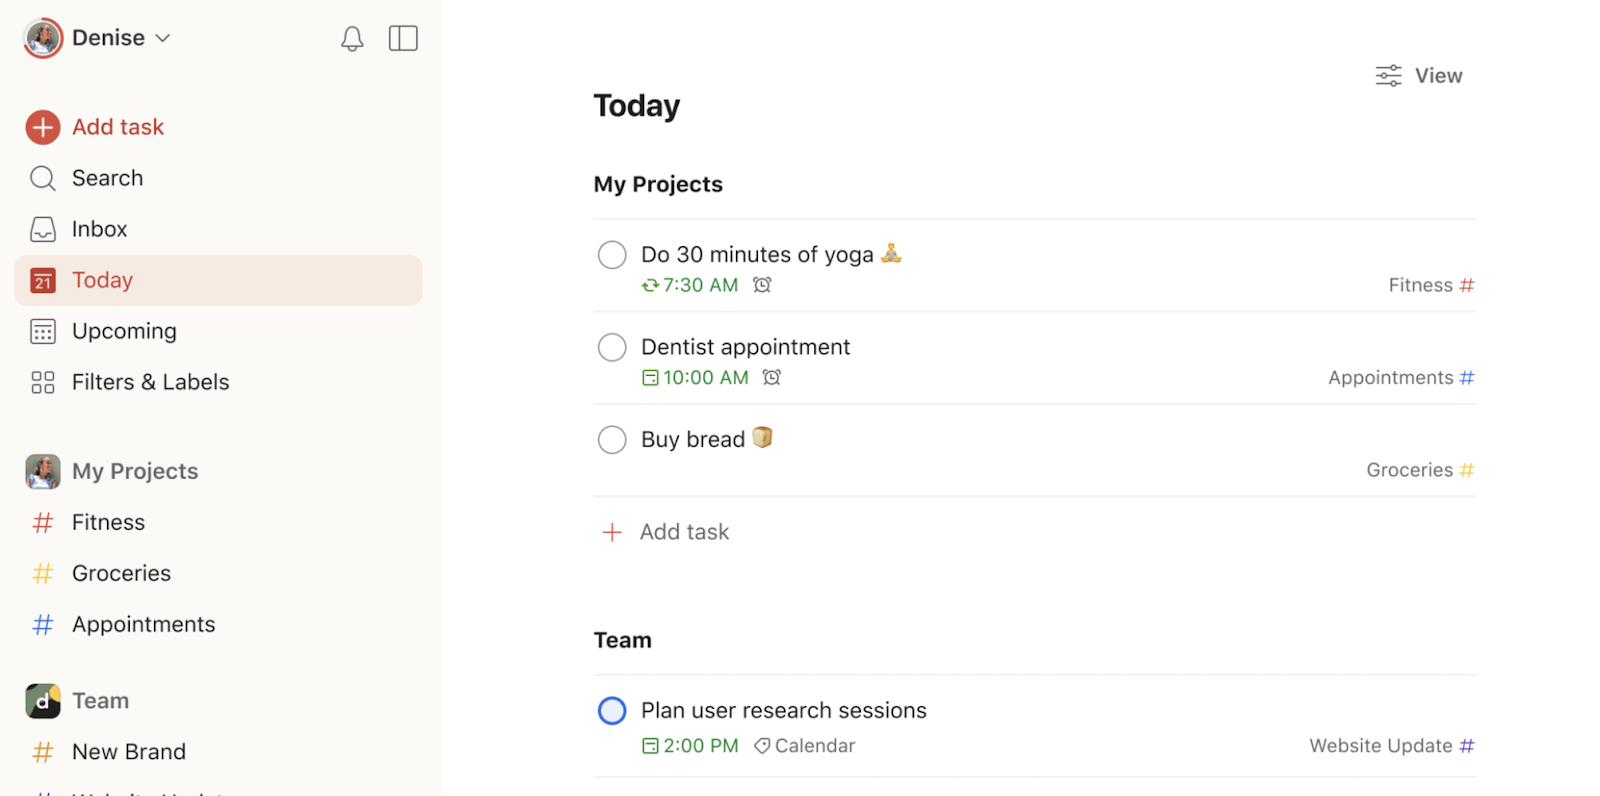Select the Fitness project in sidebar
1600x796 pixels.
coord(107,521)
